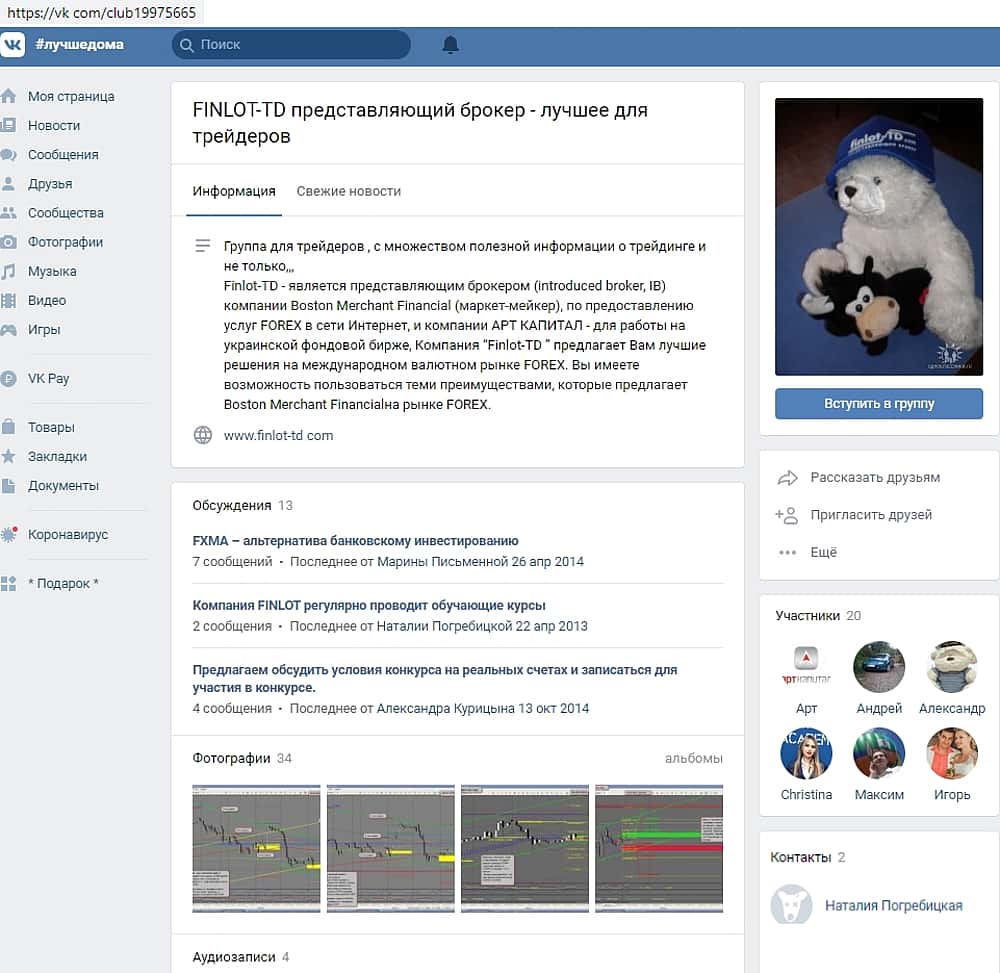Click Пригласить друзей
This screenshot has height=973, width=1000.
[x=871, y=515]
